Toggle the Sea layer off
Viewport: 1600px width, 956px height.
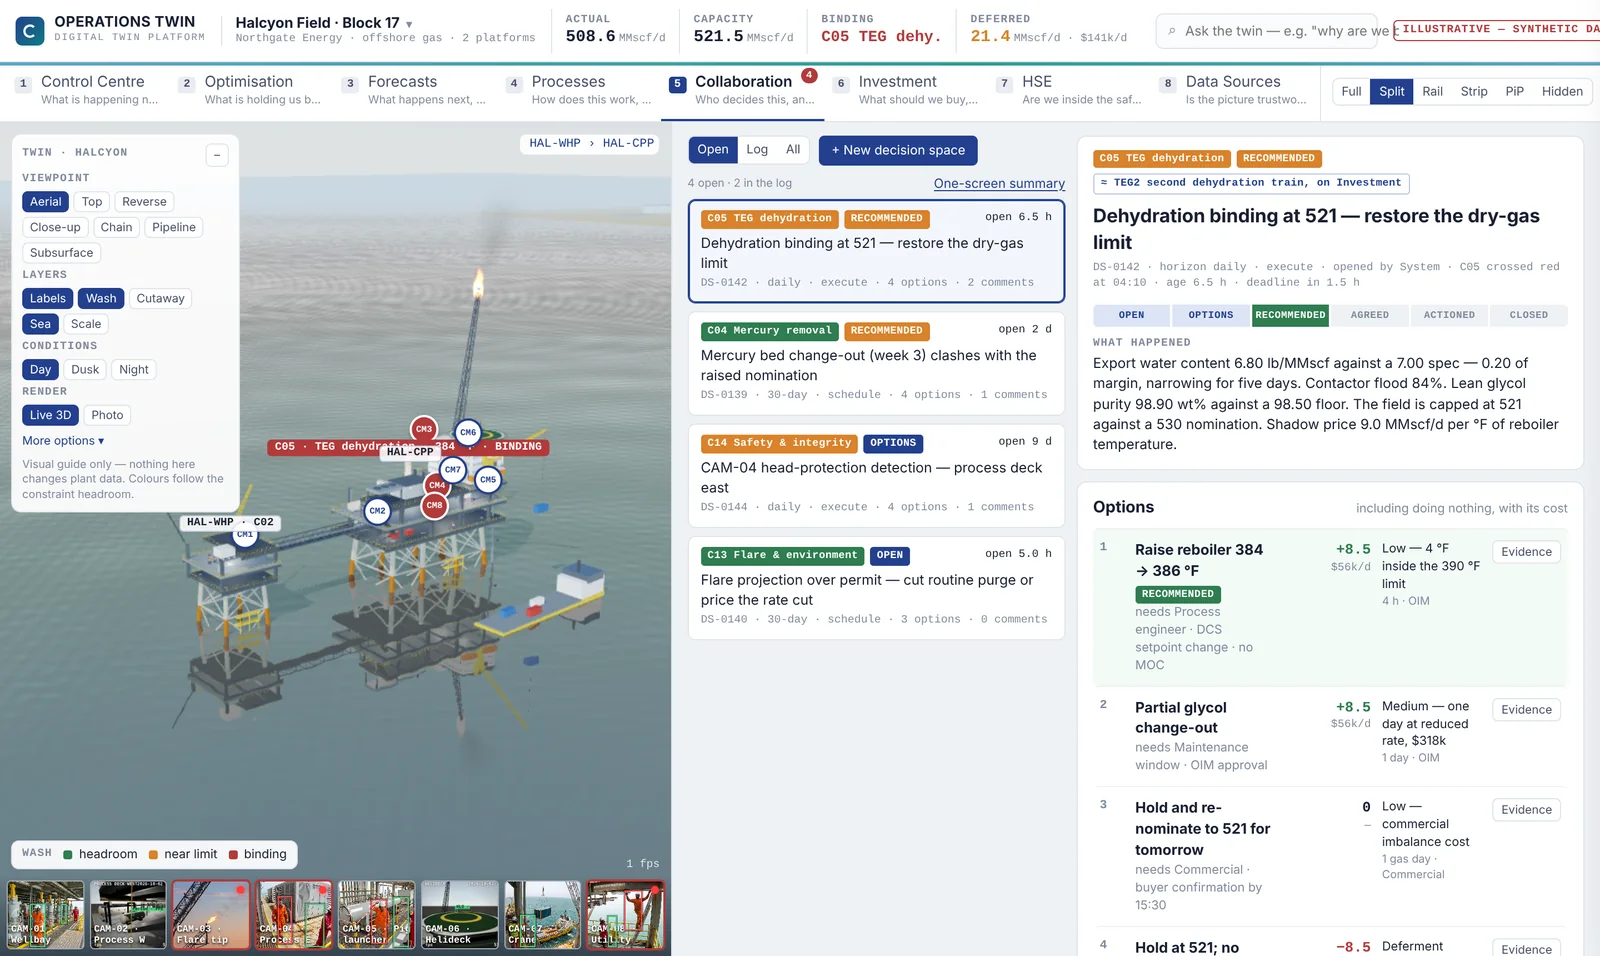(40, 324)
